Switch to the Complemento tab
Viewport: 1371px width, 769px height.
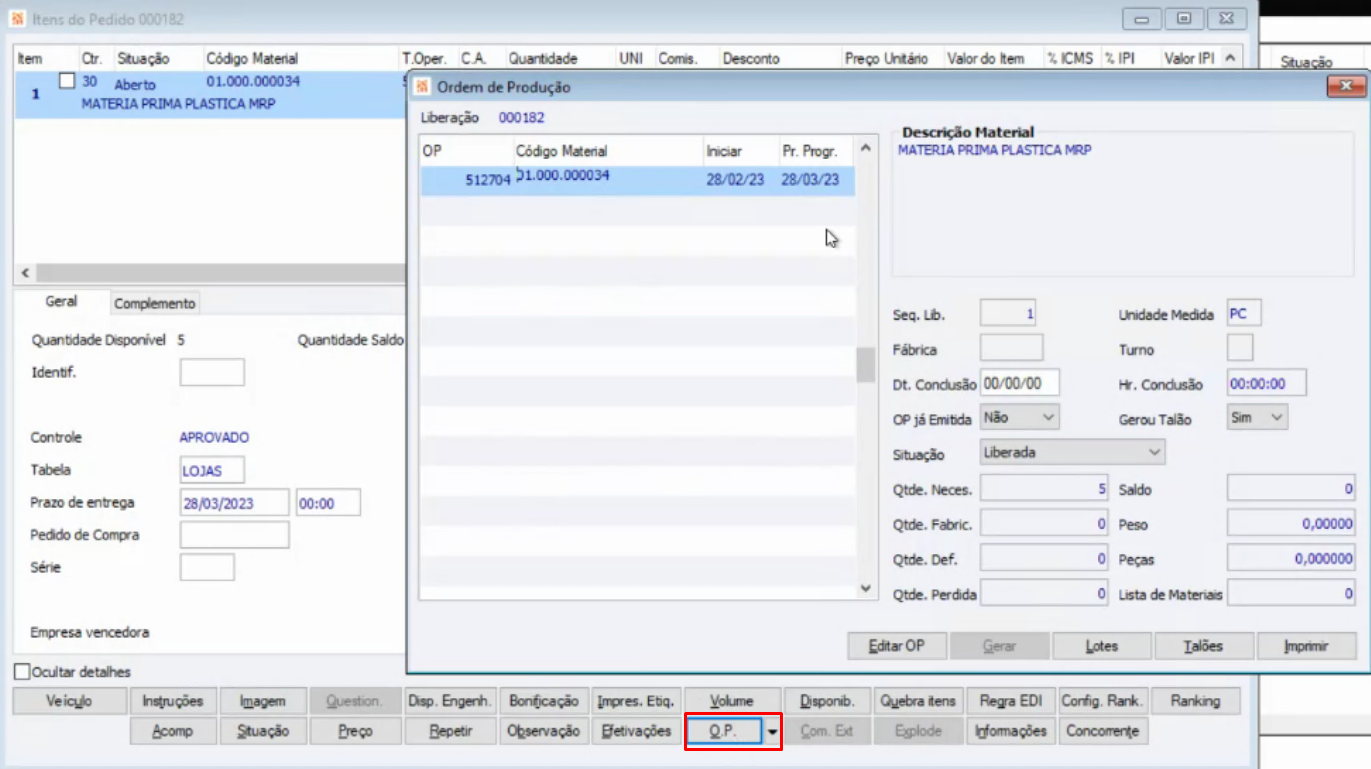coord(154,303)
